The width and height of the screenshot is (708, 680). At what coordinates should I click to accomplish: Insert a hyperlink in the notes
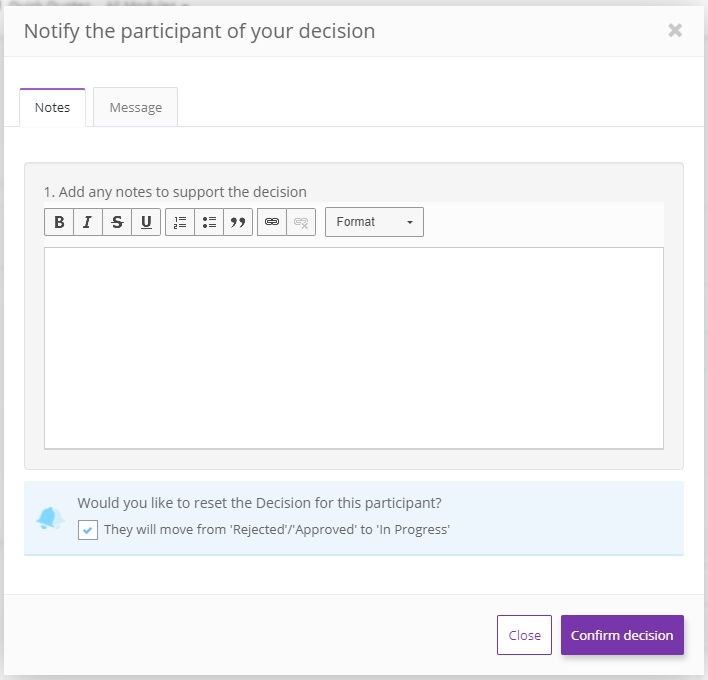[x=272, y=222]
